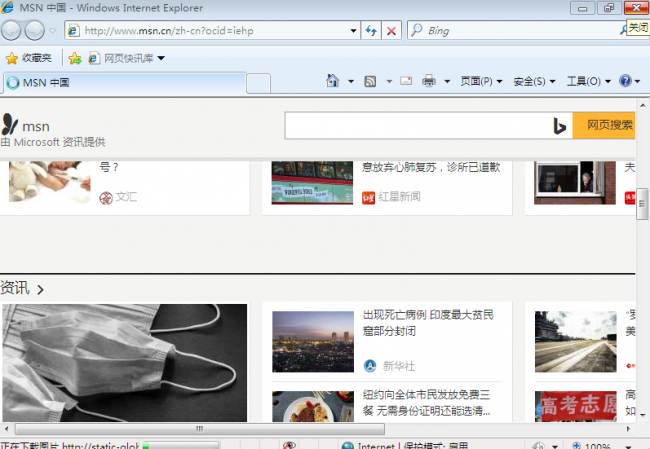
Task: Open the face masks featured image
Action: (x=124, y=363)
